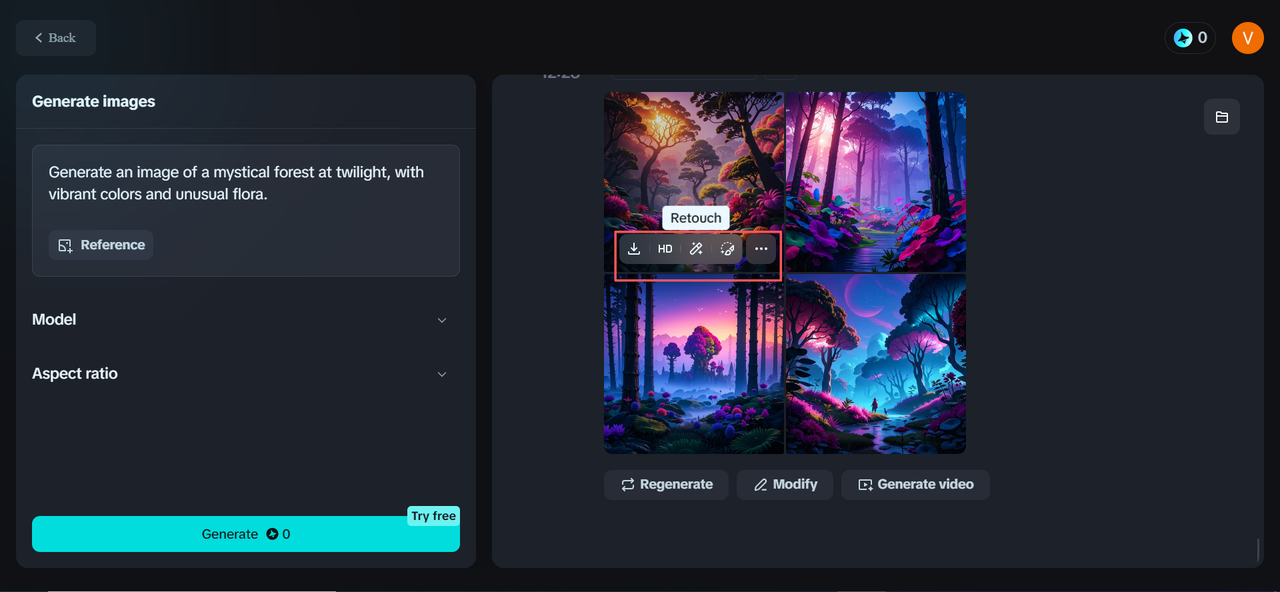Image resolution: width=1280 pixels, height=592 pixels.
Task: Open top-right pink forest thumbnail
Action: pos(876,182)
